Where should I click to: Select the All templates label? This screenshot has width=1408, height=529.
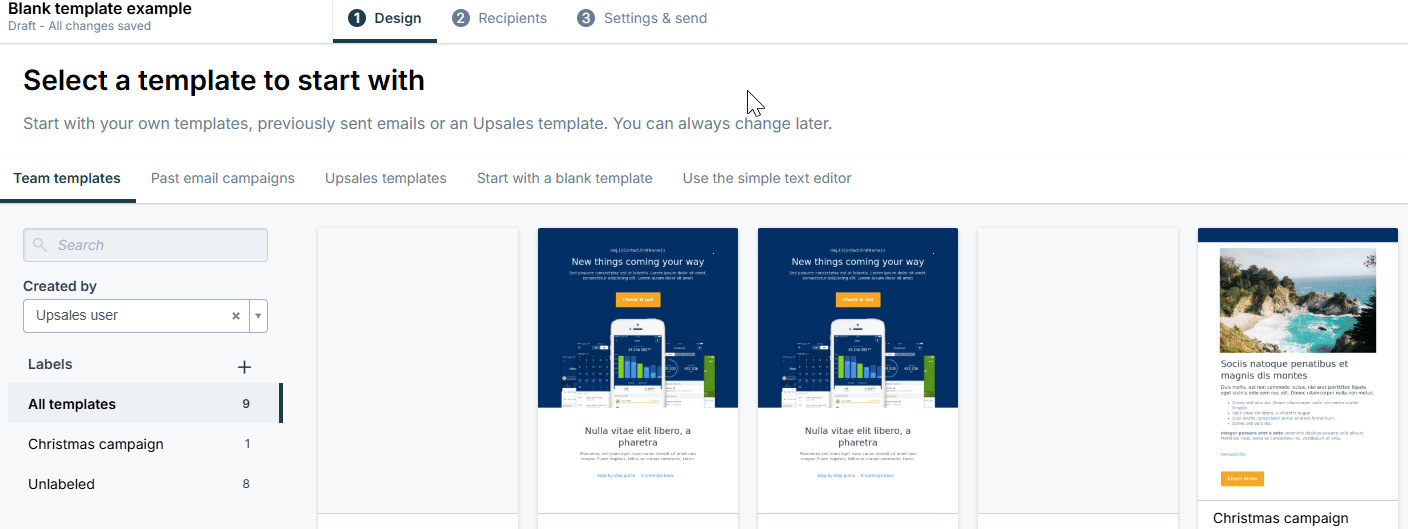pyautogui.click(x=144, y=404)
